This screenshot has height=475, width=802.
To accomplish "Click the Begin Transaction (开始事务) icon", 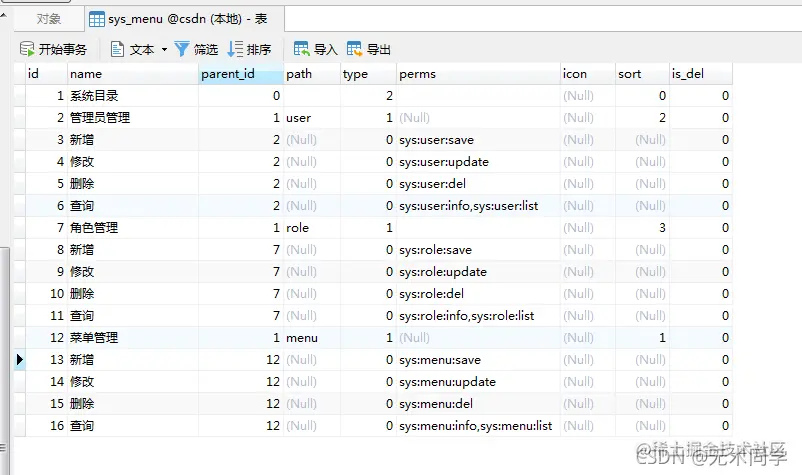I will click(x=27, y=49).
